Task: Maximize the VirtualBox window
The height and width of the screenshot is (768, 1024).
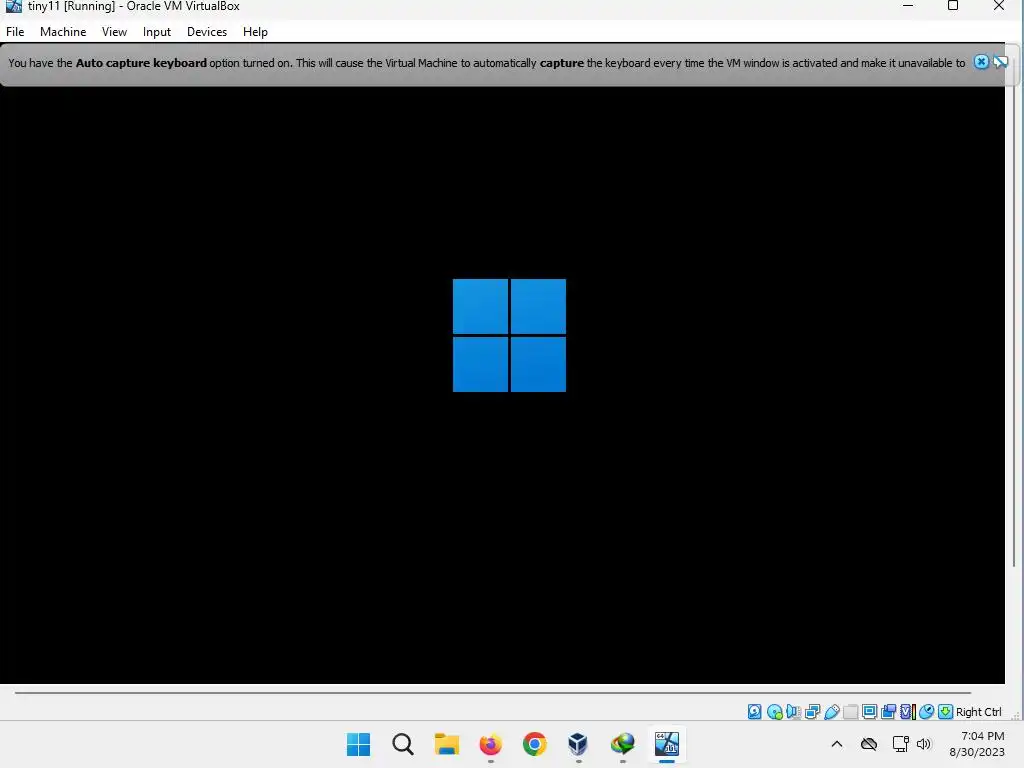Action: point(953,6)
